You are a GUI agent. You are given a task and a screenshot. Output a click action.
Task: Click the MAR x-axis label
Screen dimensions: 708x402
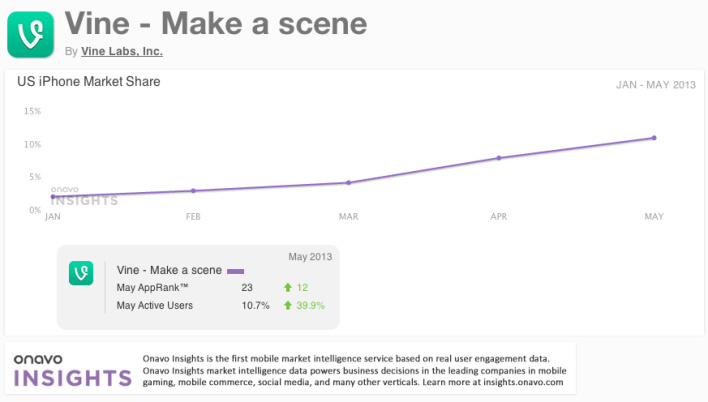349,217
